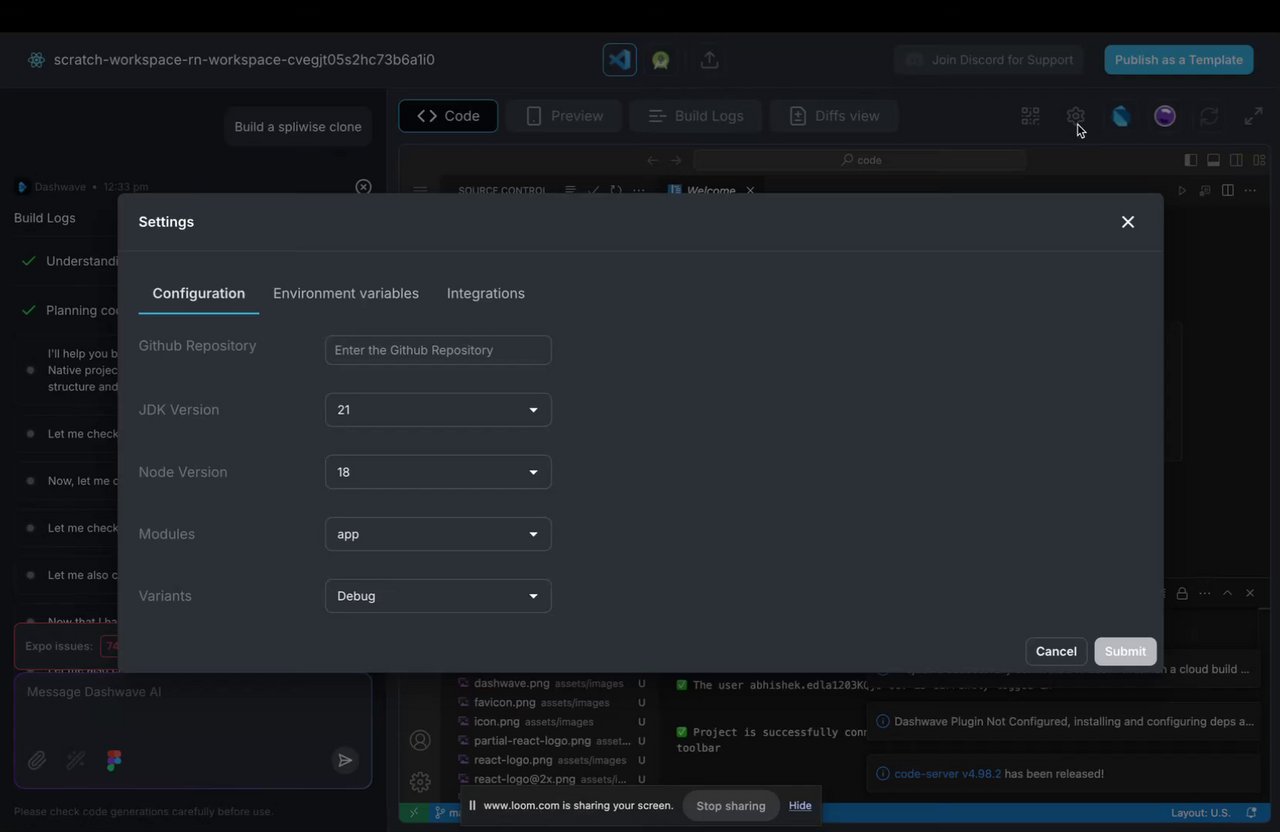Open the VS Code editor icon in header
The image size is (1280, 832).
click(x=620, y=60)
